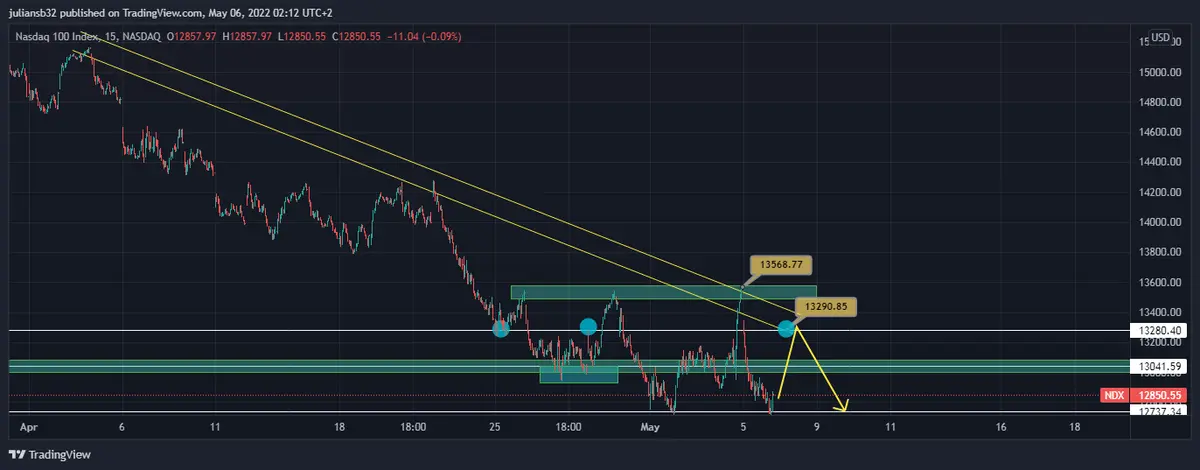
Task: Click the Apr label on time axis
Action: tap(28, 427)
